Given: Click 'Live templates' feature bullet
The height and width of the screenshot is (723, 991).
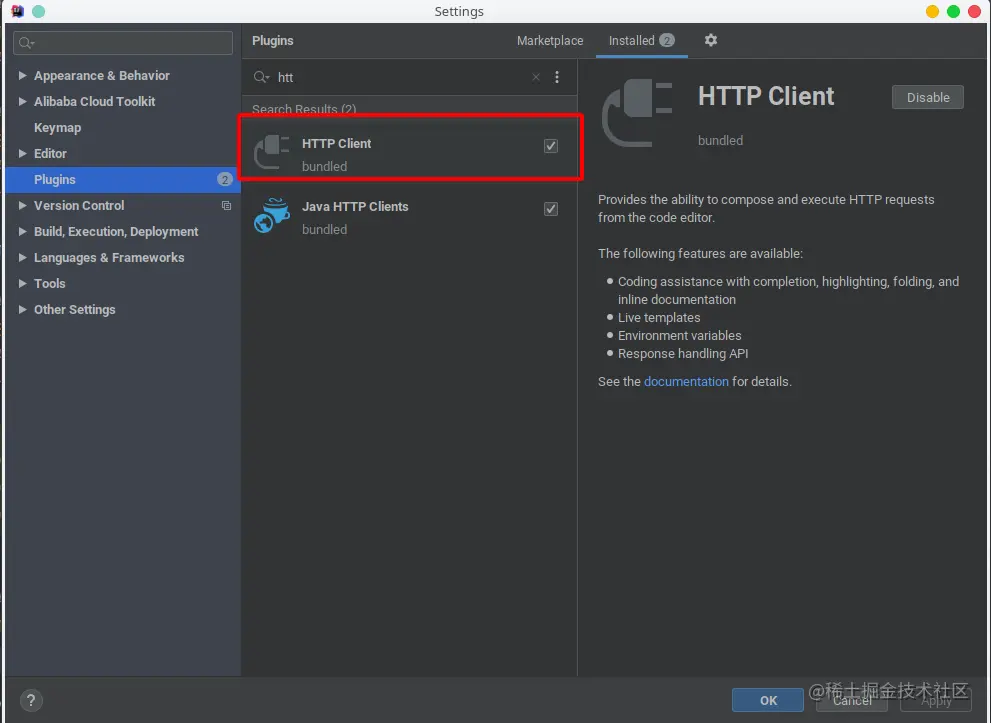Looking at the screenshot, I should click(659, 317).
